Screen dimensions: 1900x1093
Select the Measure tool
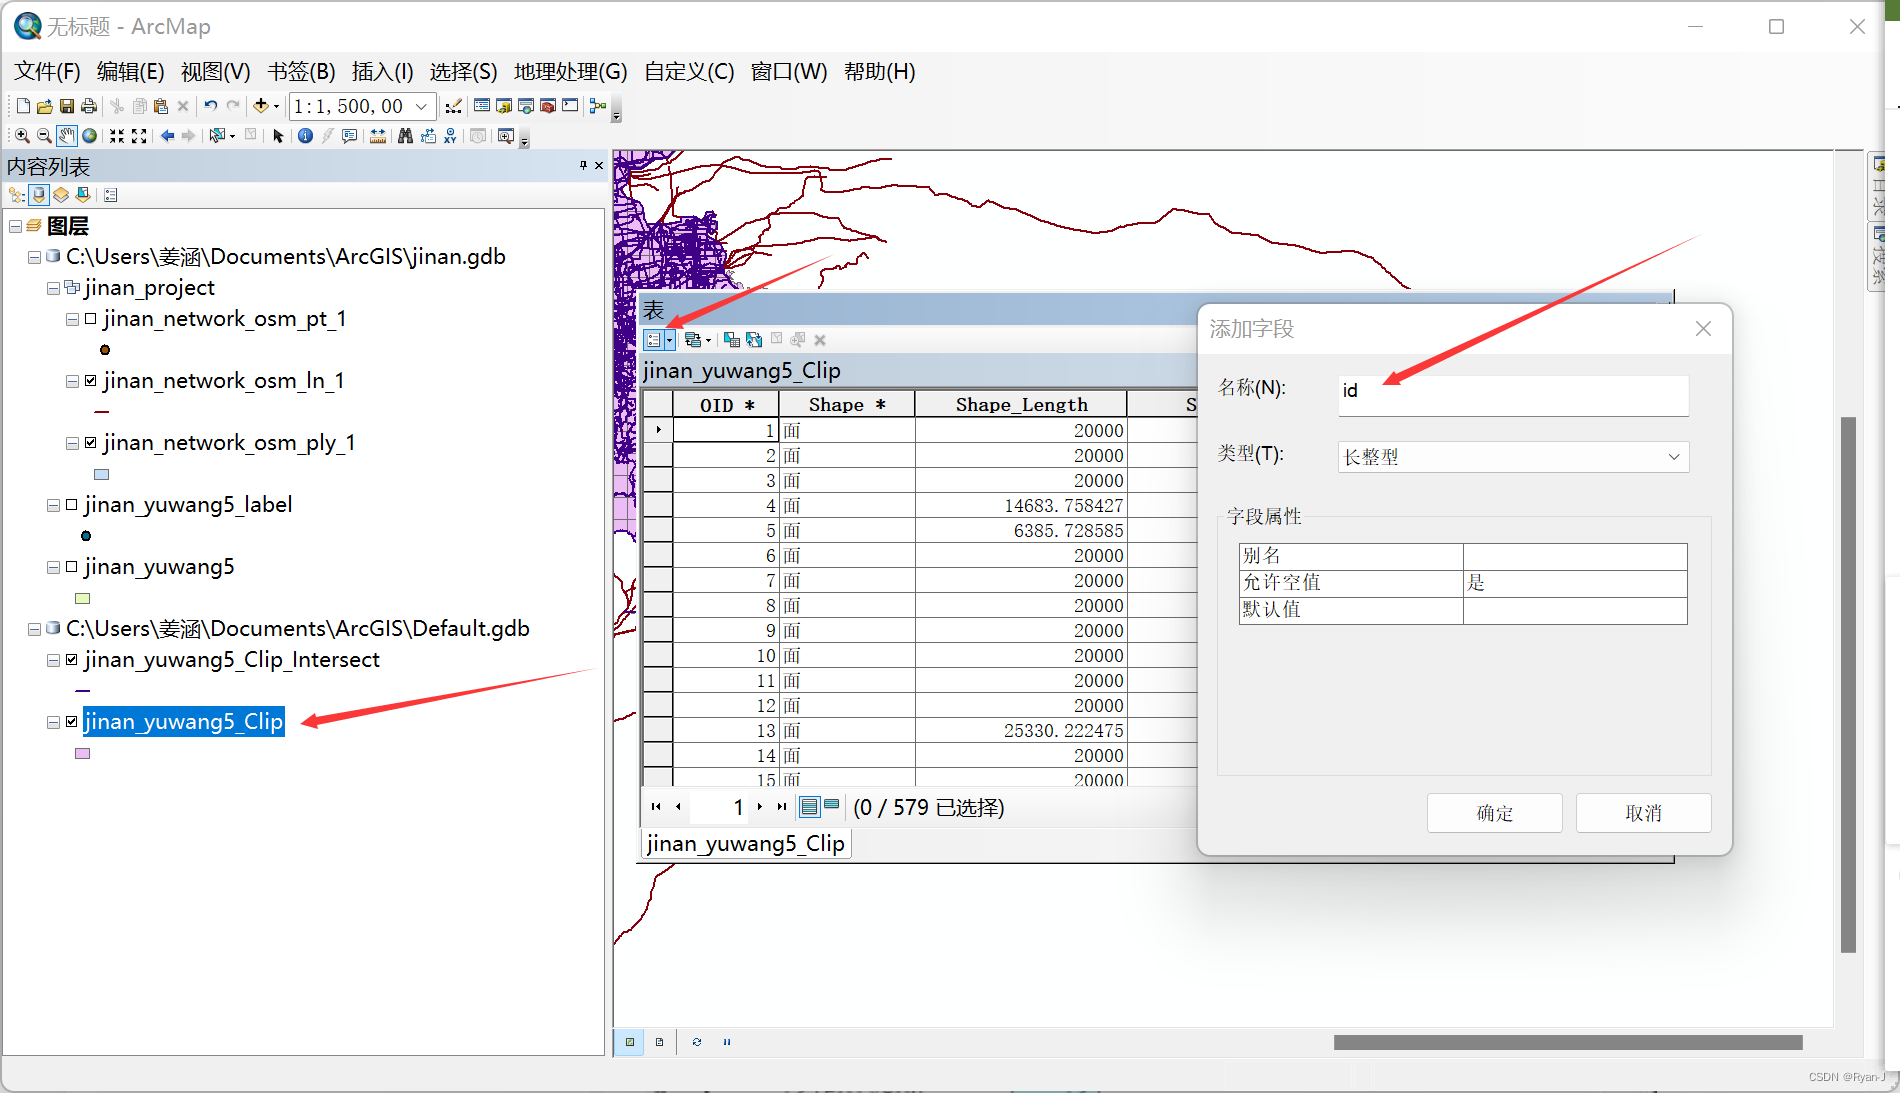[377, 136]
